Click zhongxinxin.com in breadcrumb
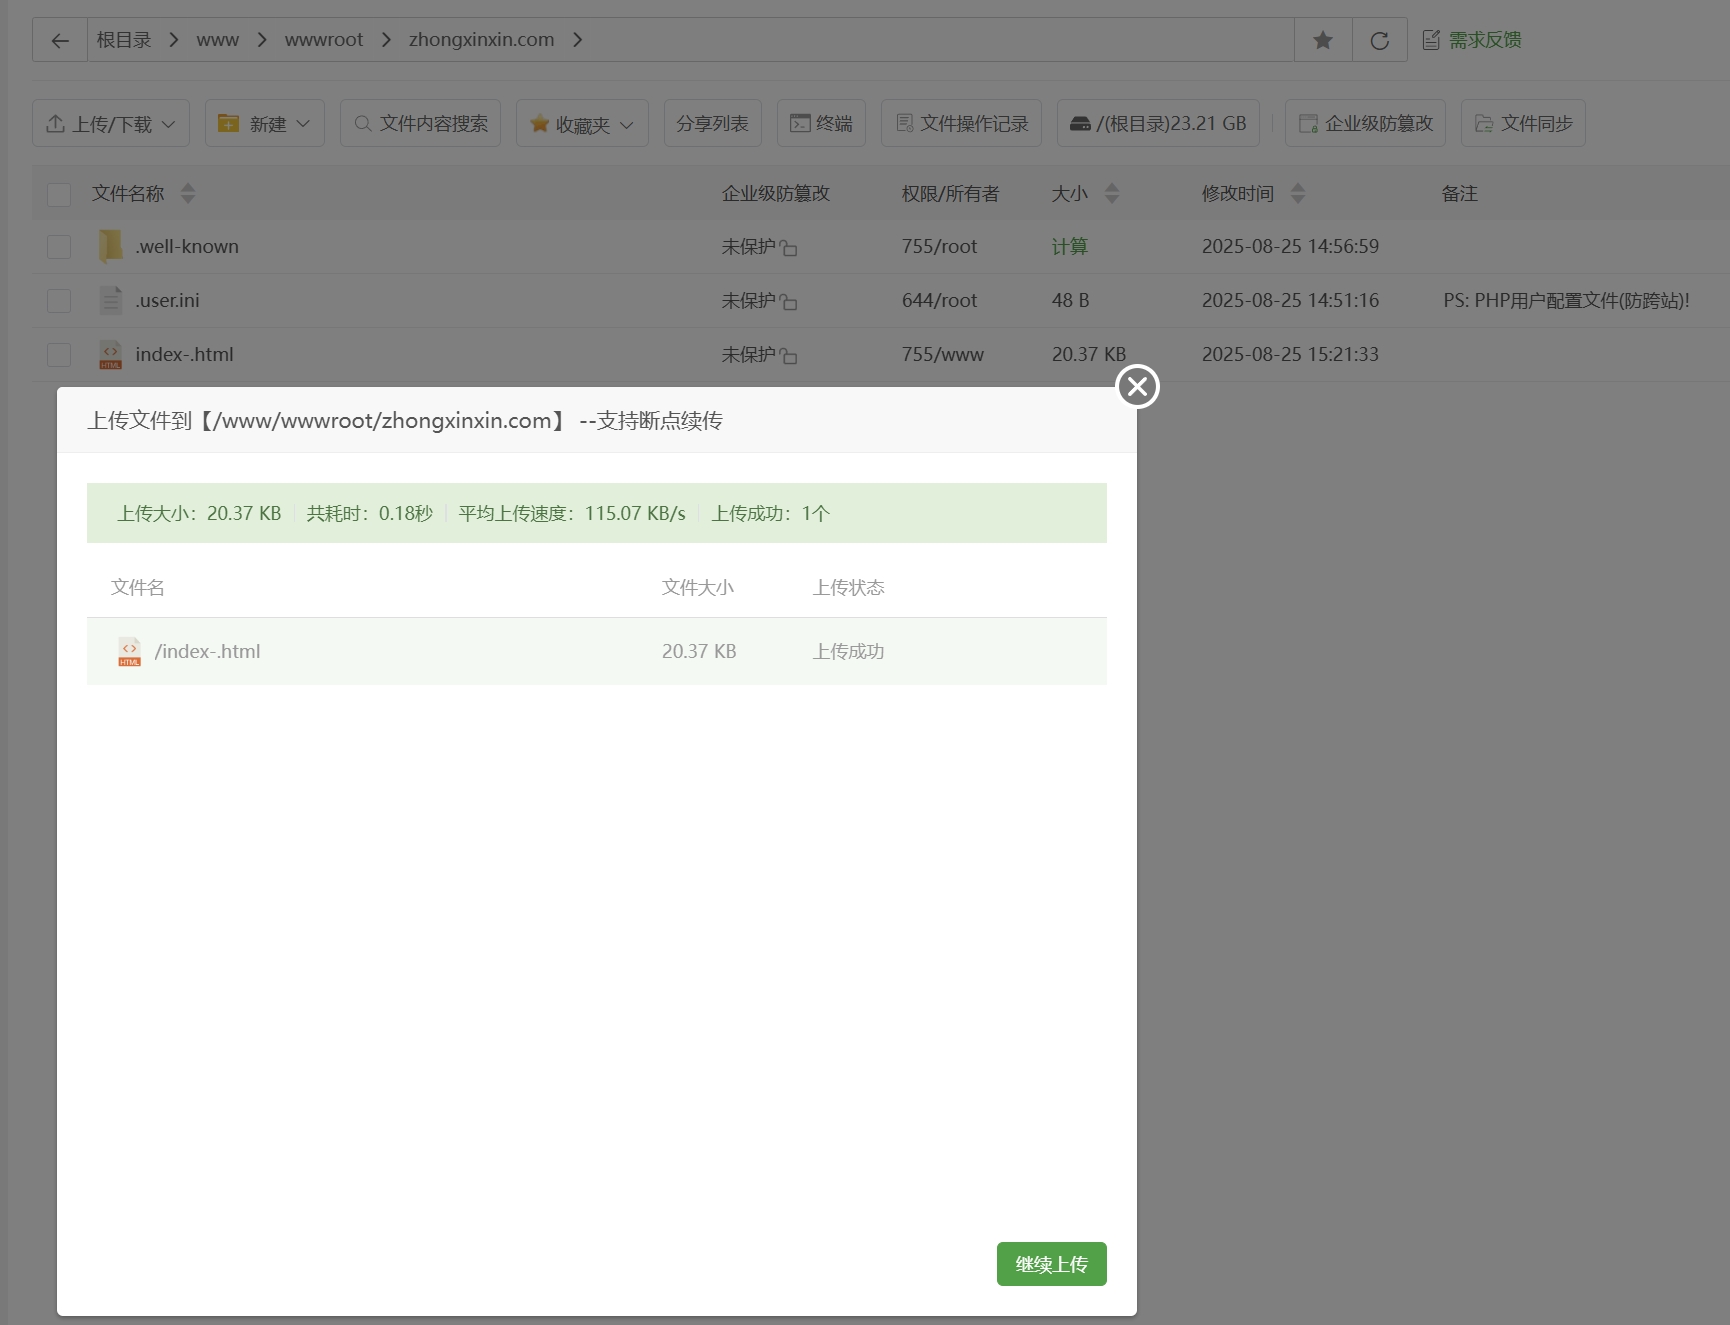Screen dimensions: 1730x1325 click(x=481, y=40)
